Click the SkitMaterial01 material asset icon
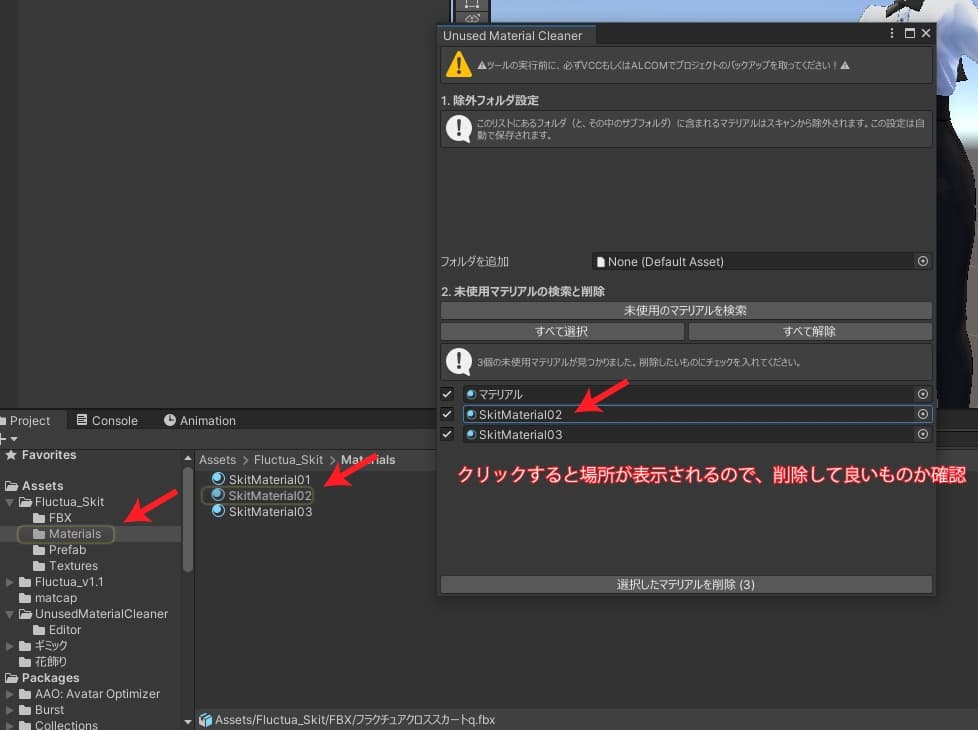978x730 pixels. point(218,480)
